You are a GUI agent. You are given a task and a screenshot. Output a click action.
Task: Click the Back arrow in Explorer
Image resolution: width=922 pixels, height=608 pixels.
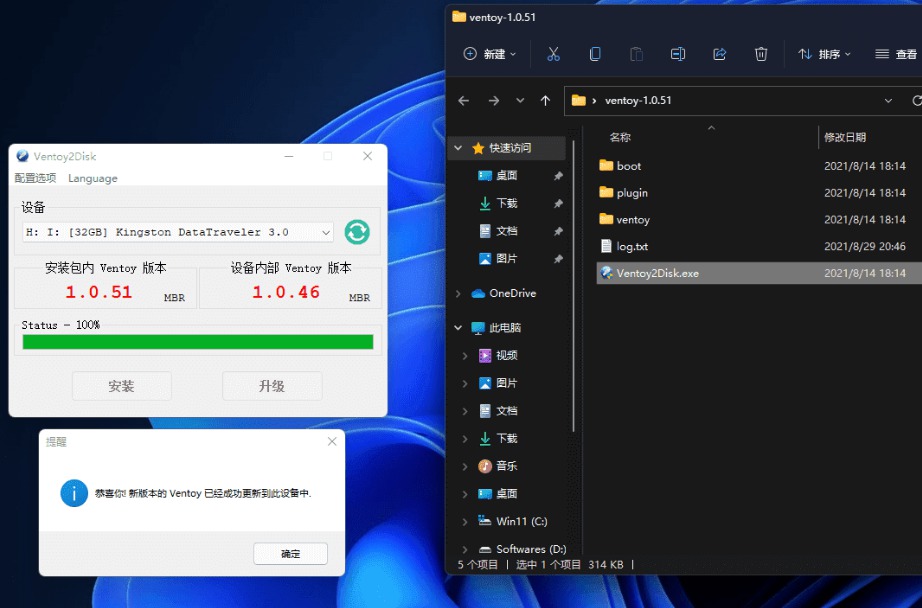(464, 101)
